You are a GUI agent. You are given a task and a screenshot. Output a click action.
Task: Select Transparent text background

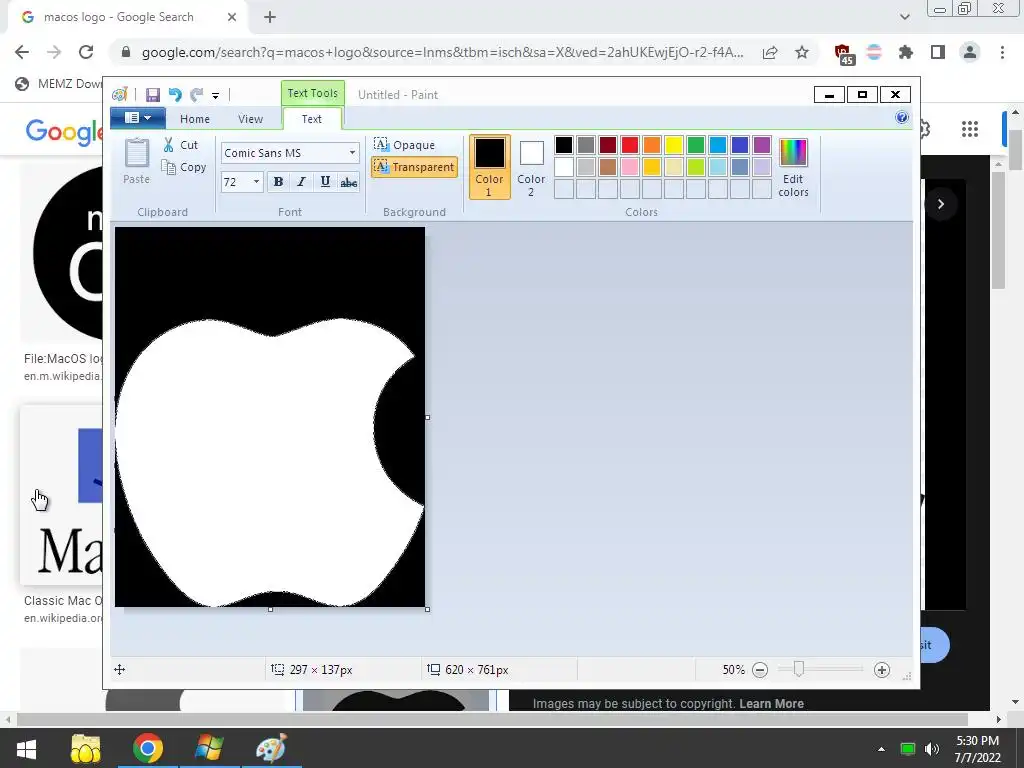[414, 167]
